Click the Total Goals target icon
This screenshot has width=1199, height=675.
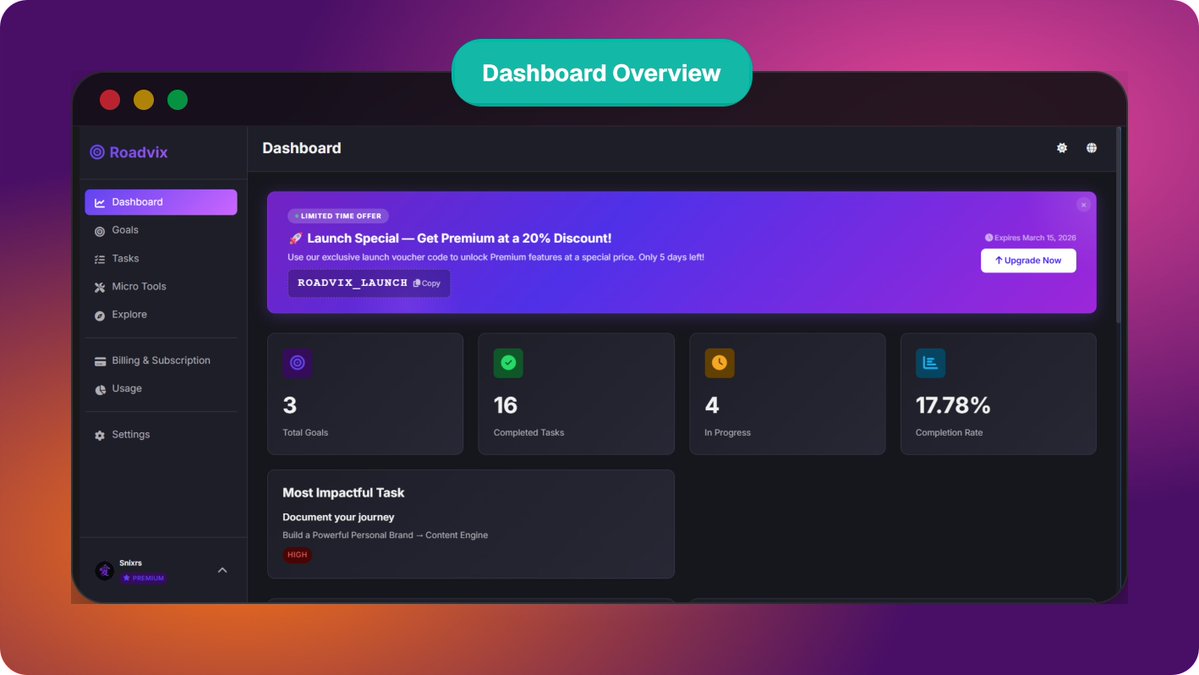(297, 363)
